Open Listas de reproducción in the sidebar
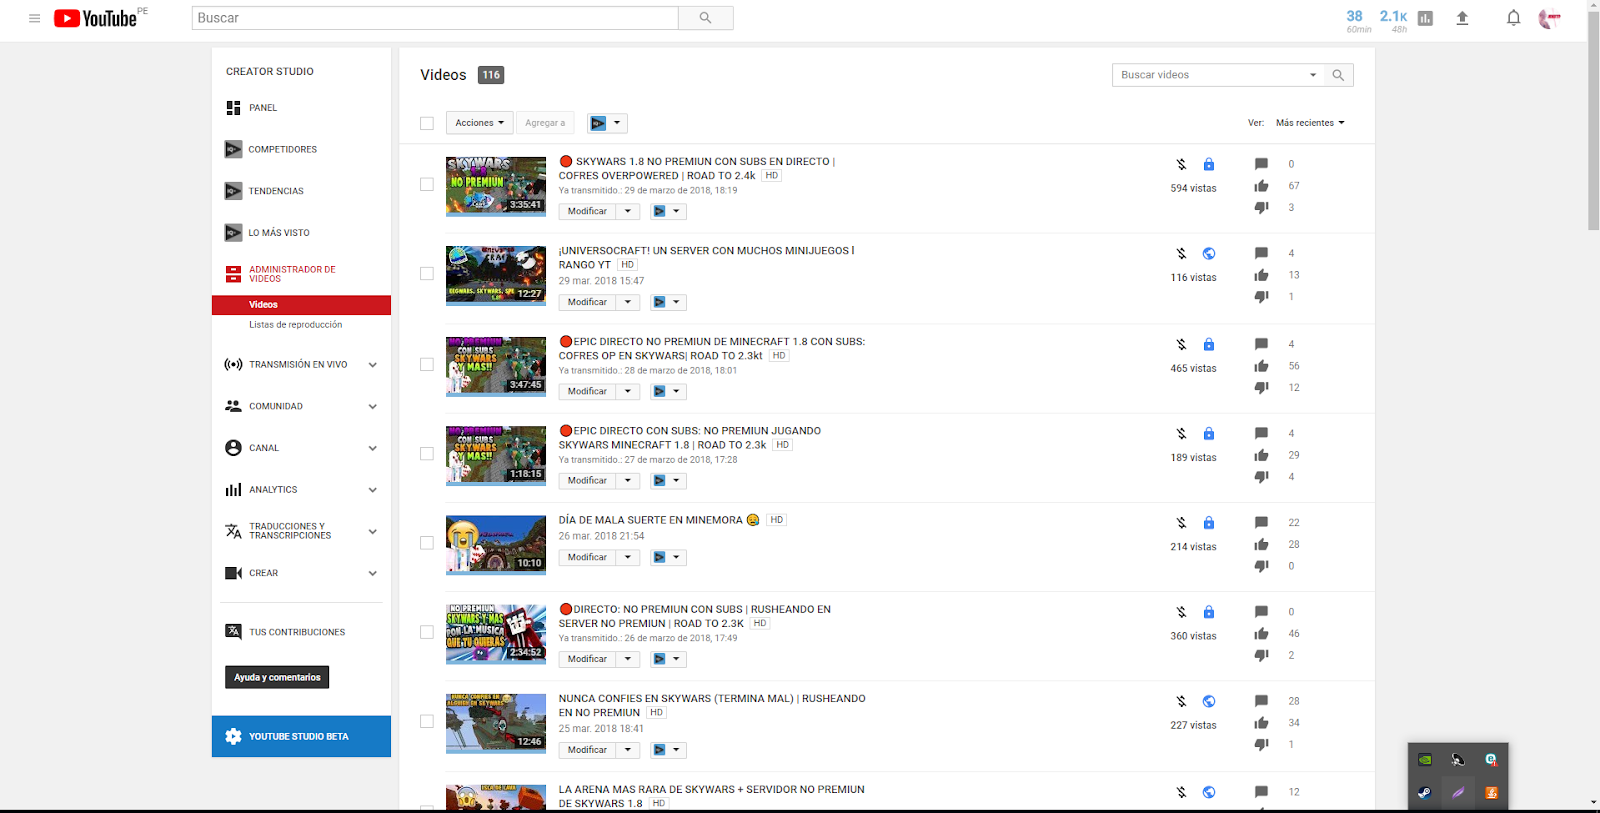 295,325
